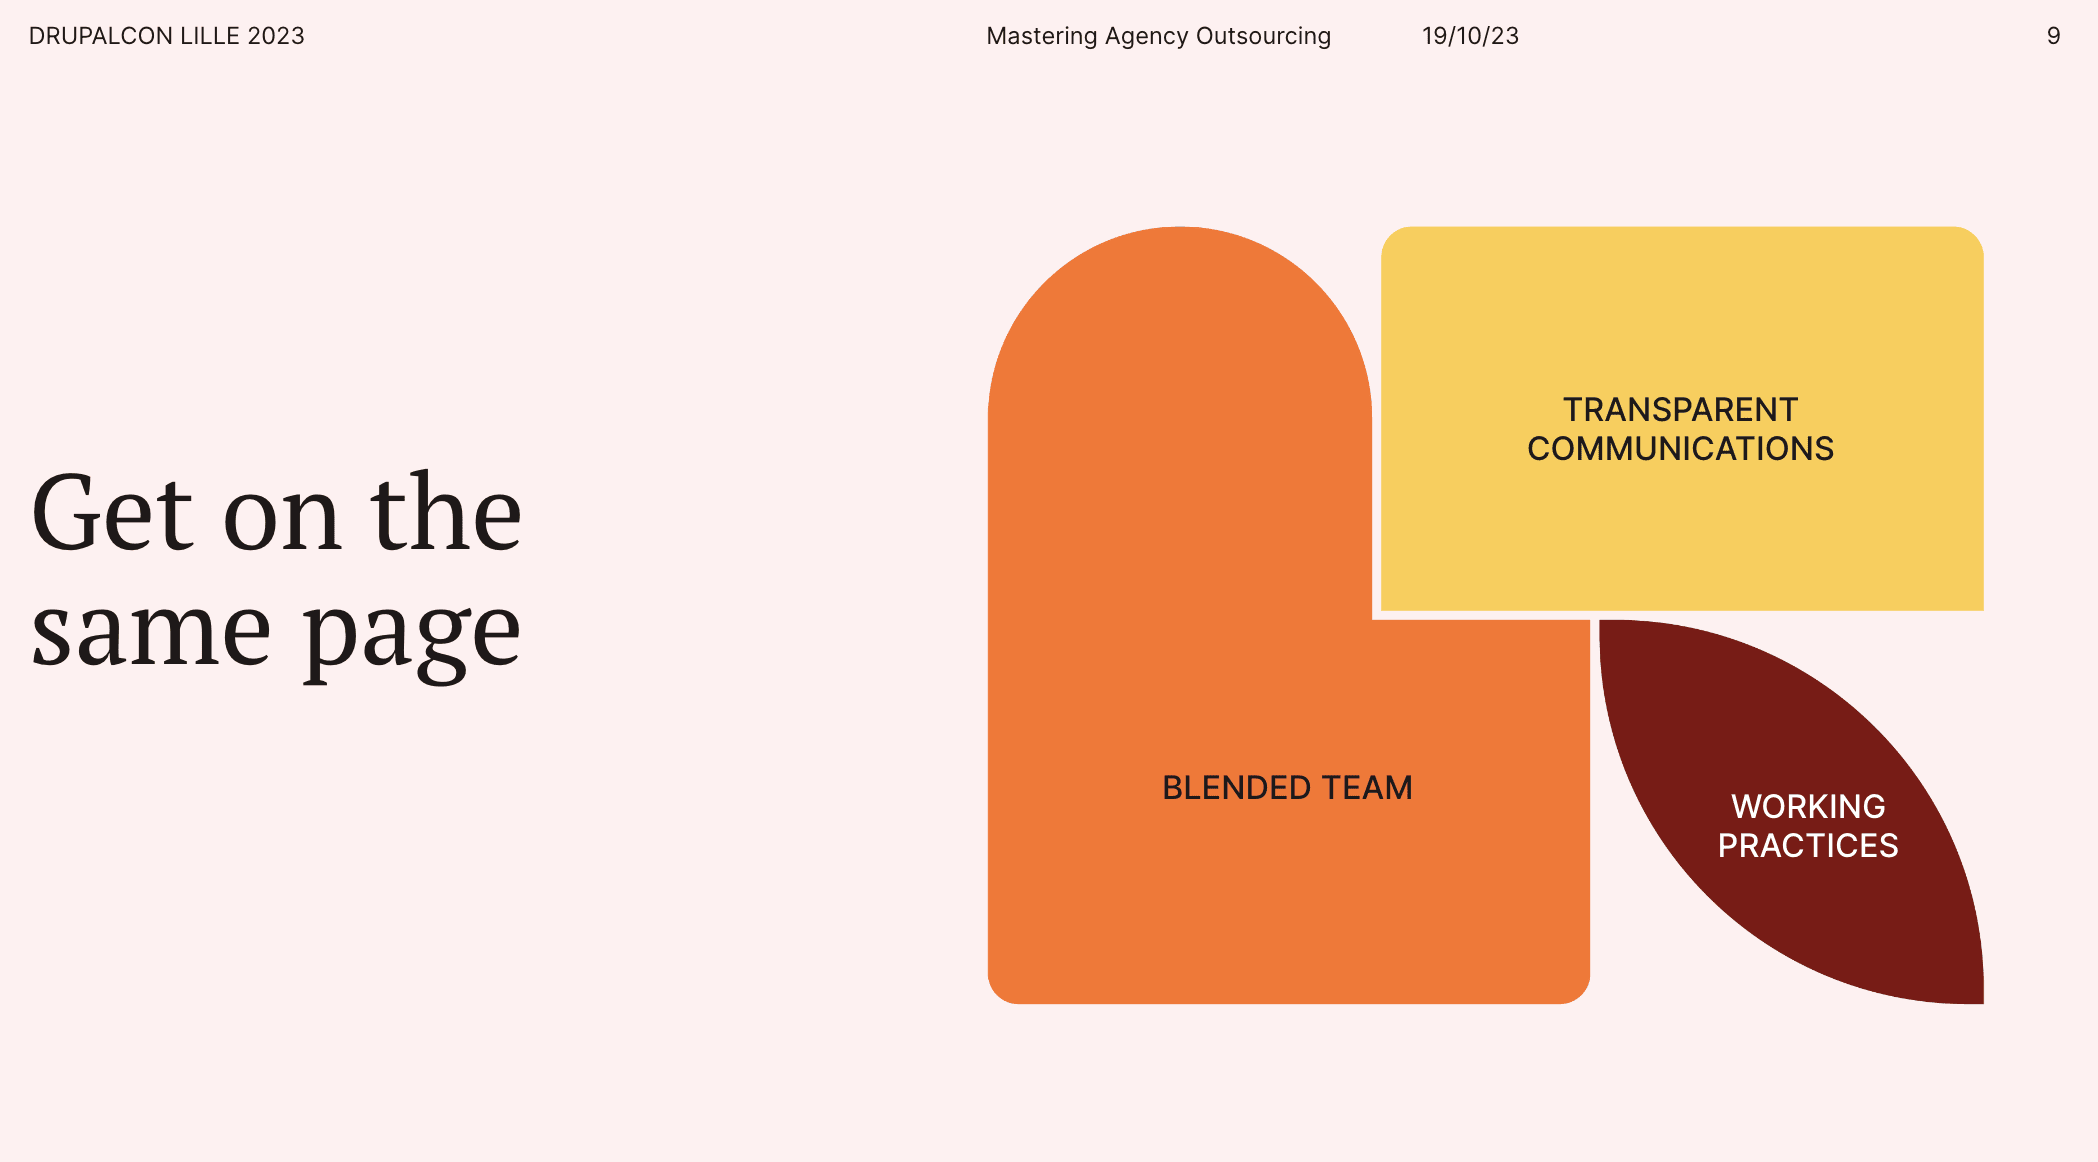The image size is (2098, 1162).
Task: Select the BLENDED TEAM label
Action: coord(1287,788)
